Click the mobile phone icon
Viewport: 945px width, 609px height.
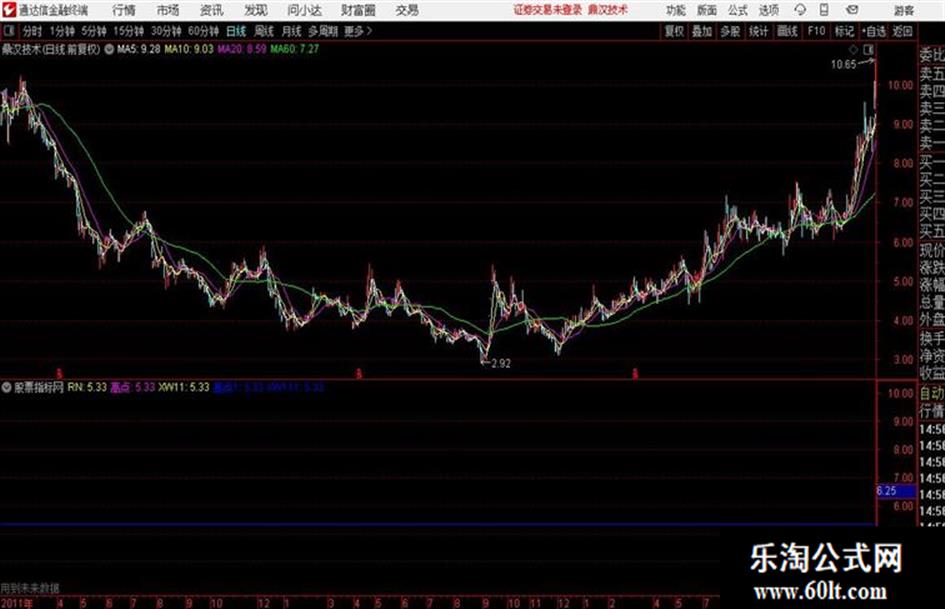tap(824, 10)
